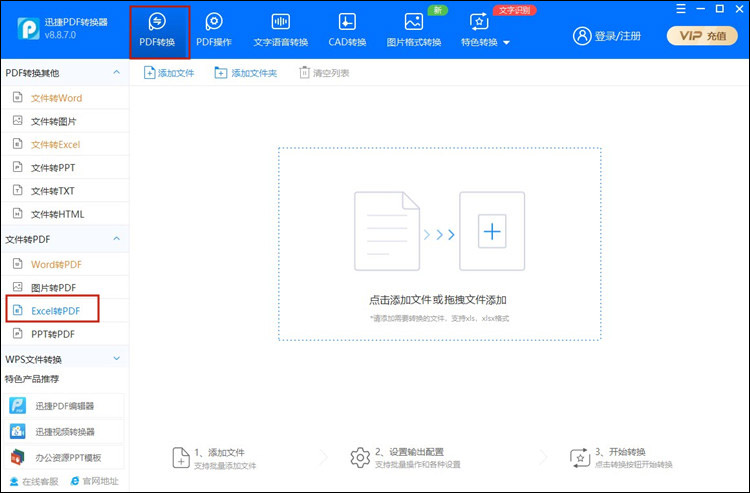Click 添加文件夹 in the toolbar
The width and height of the screenshot is (750, 493).
click(246, 73)
